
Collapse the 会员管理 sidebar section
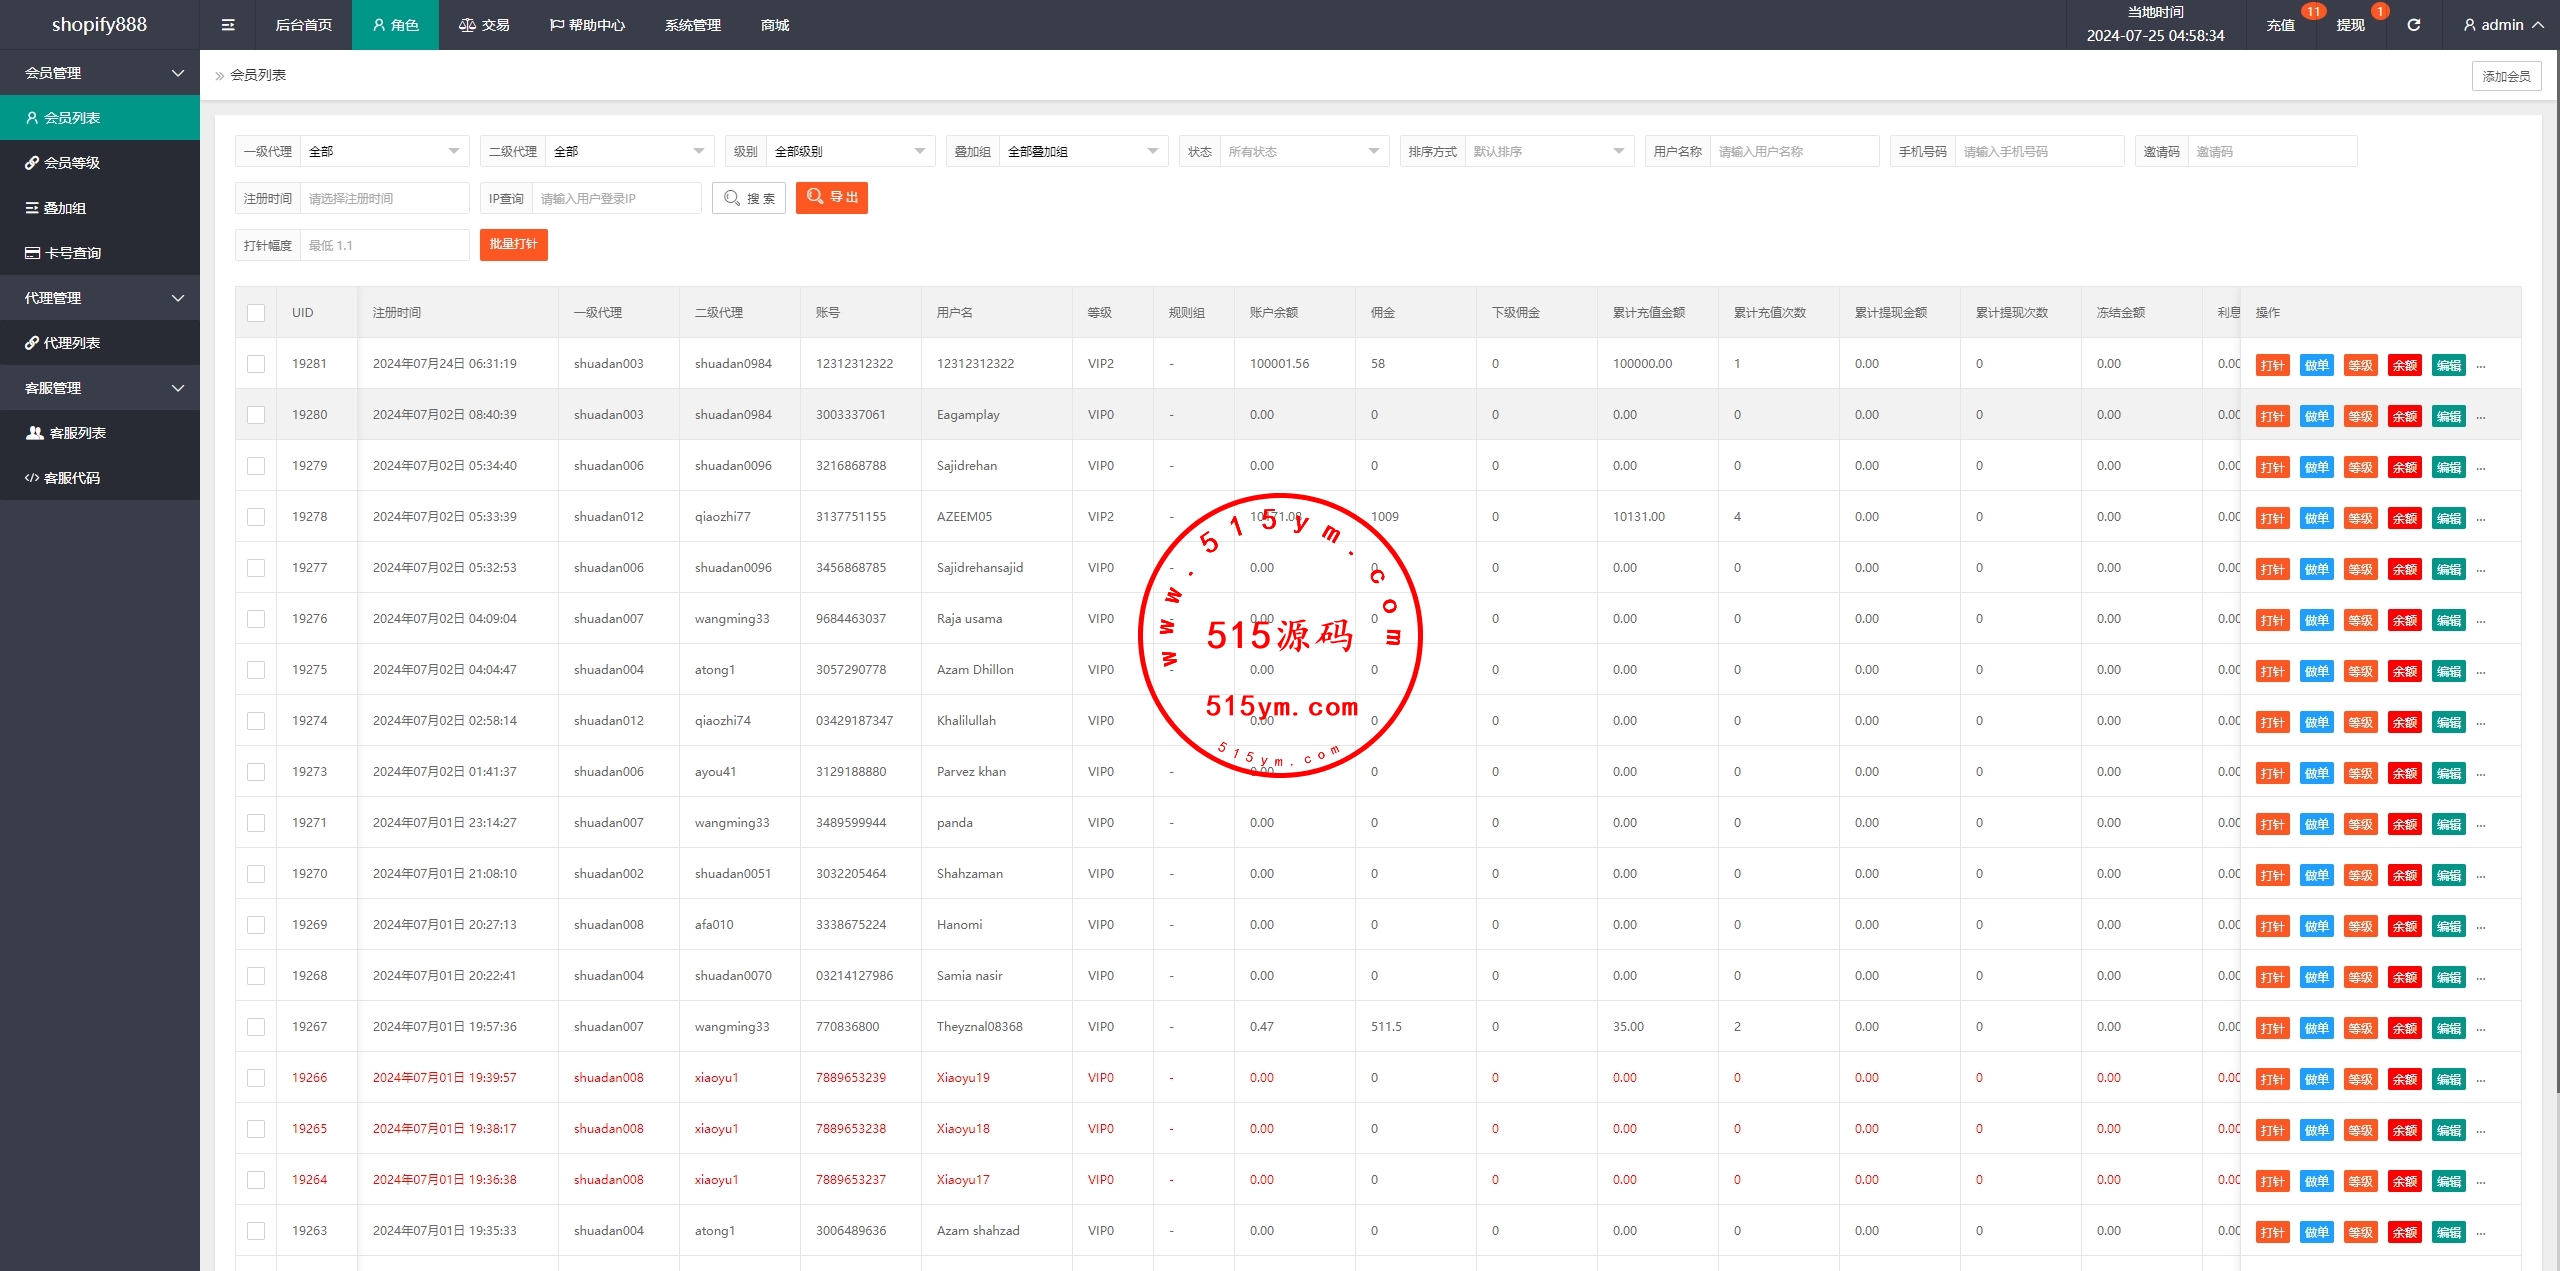click(100, 73)
